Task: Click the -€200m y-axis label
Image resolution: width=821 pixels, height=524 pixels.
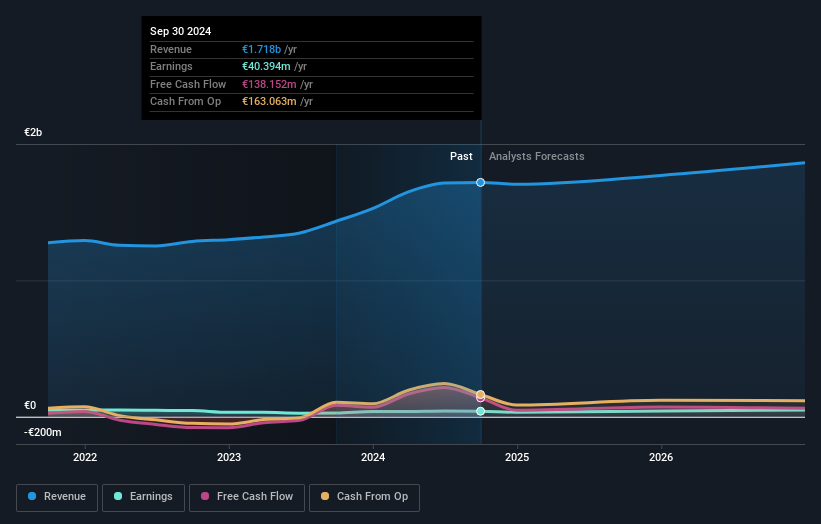Action: (42, 432)
